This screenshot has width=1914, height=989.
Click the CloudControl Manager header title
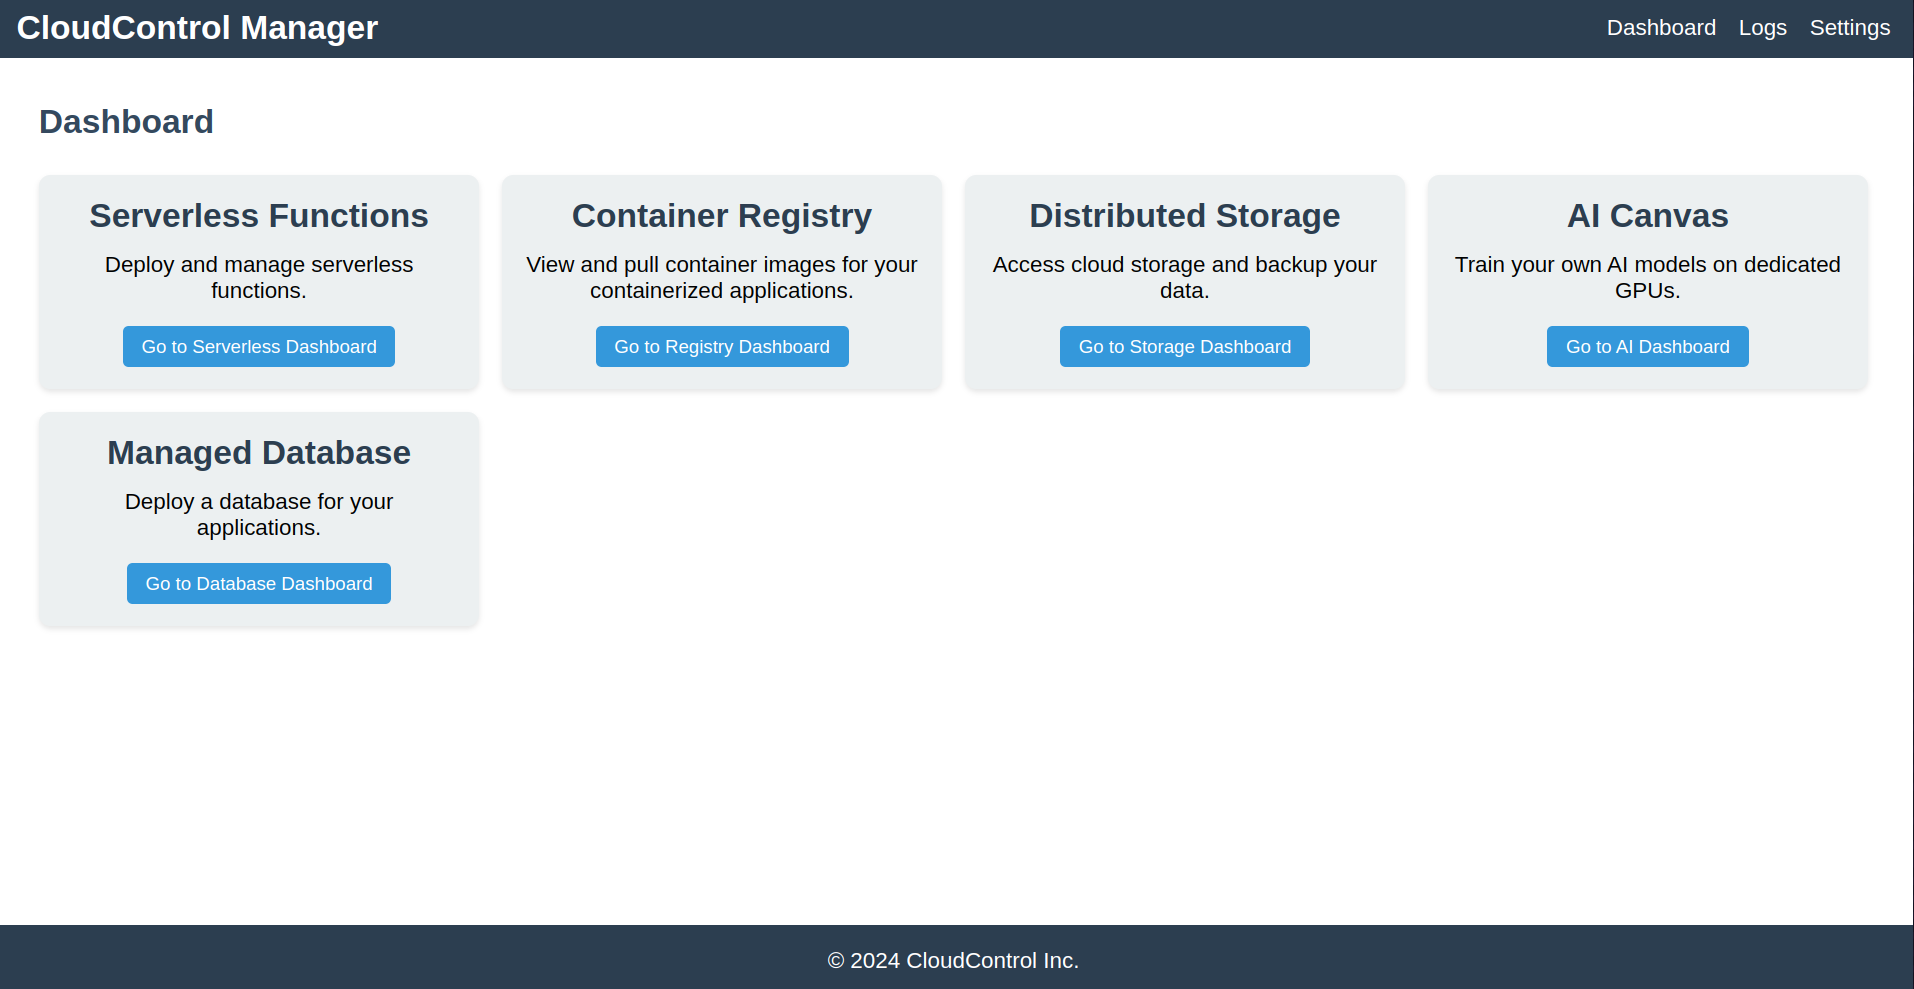(x=197, y=28)
